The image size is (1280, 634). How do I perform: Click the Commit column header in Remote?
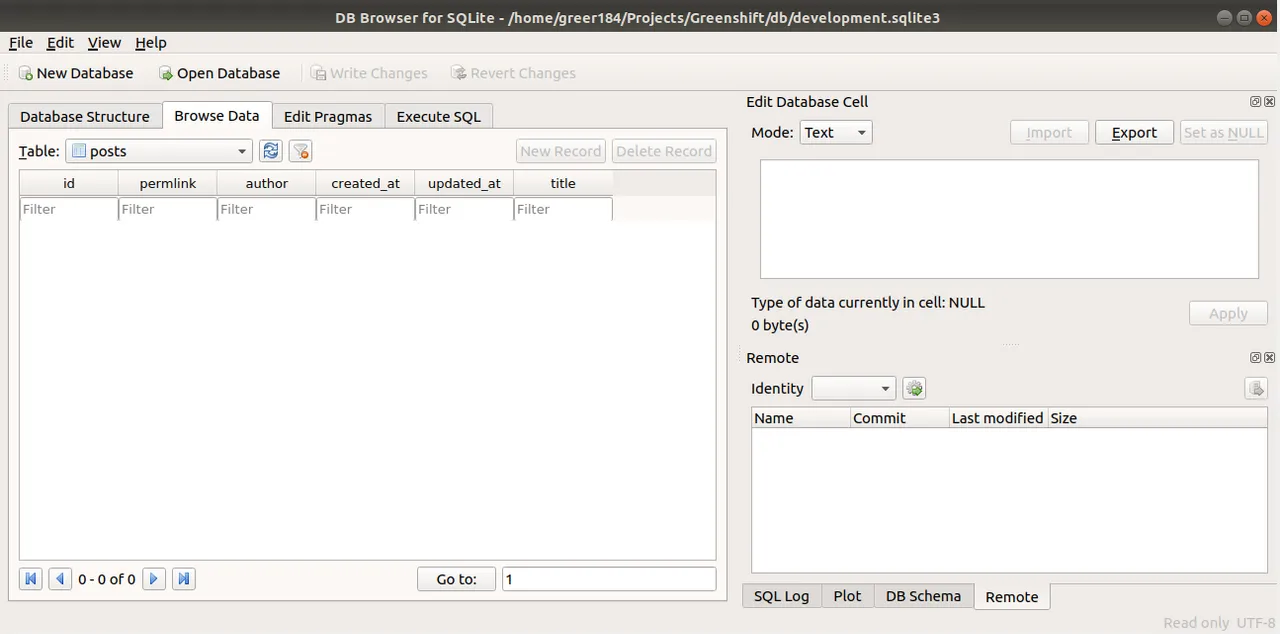tap(899, 418)
